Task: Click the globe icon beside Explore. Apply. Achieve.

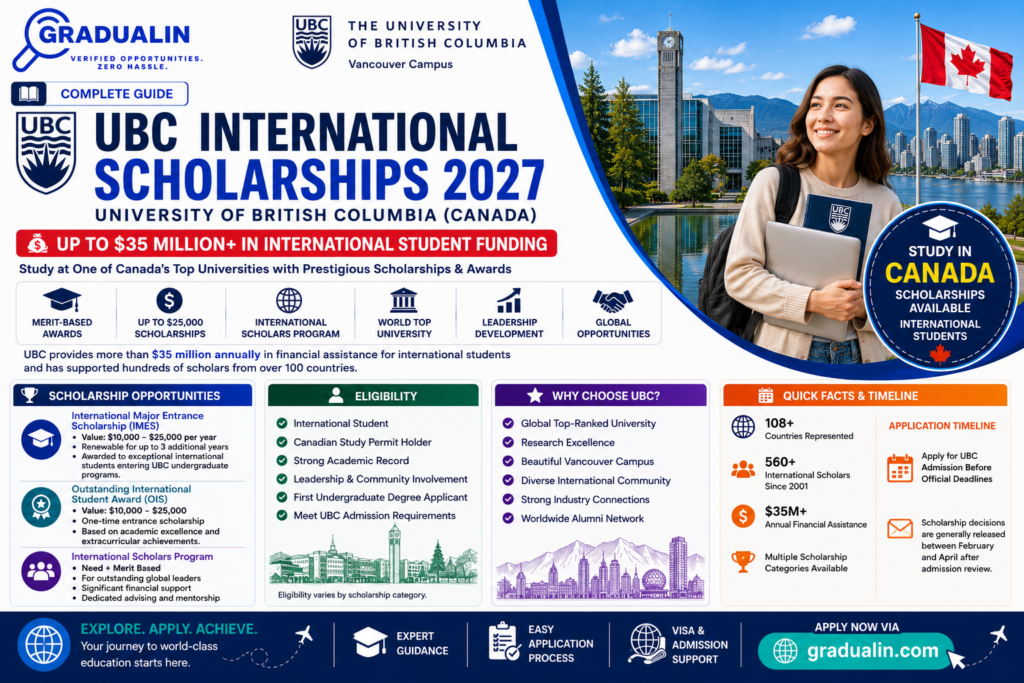Action: [x=44, y=645]
